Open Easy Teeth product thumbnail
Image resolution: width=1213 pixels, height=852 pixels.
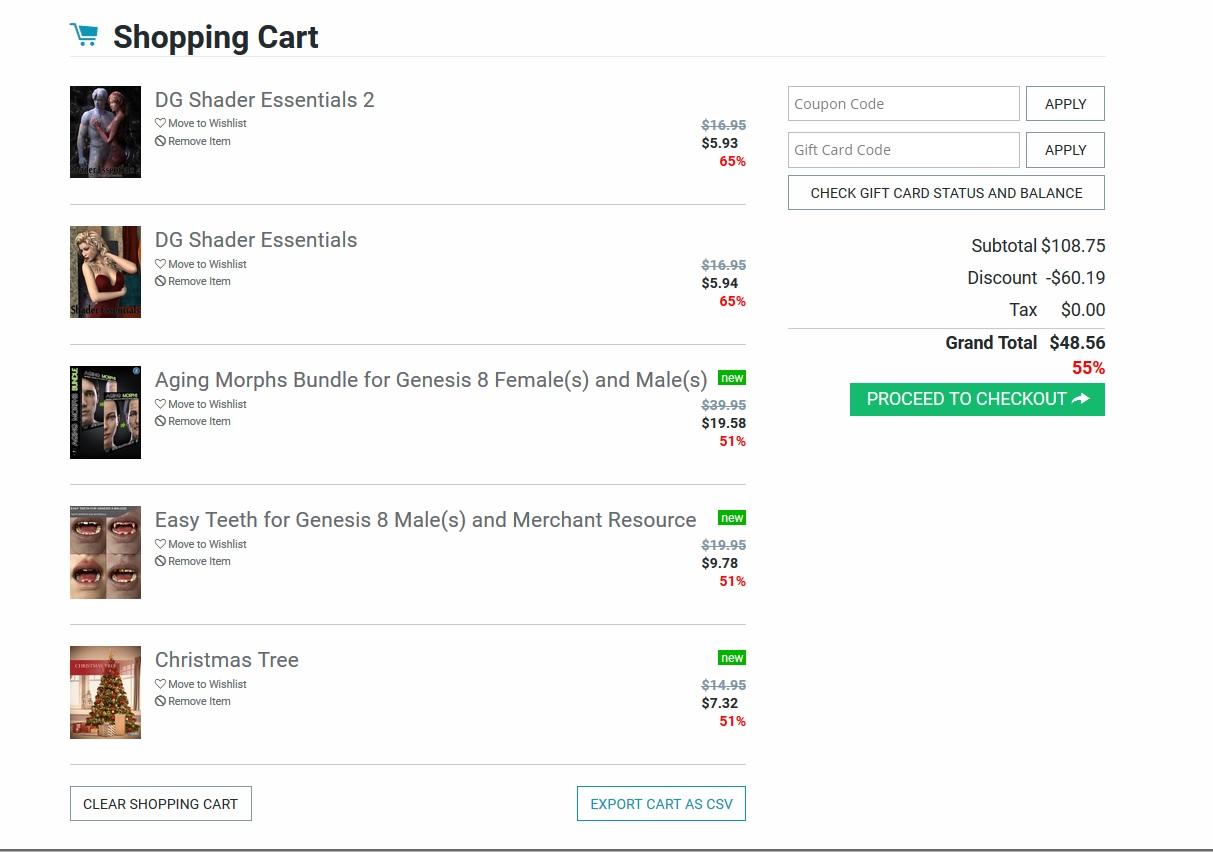105,552
